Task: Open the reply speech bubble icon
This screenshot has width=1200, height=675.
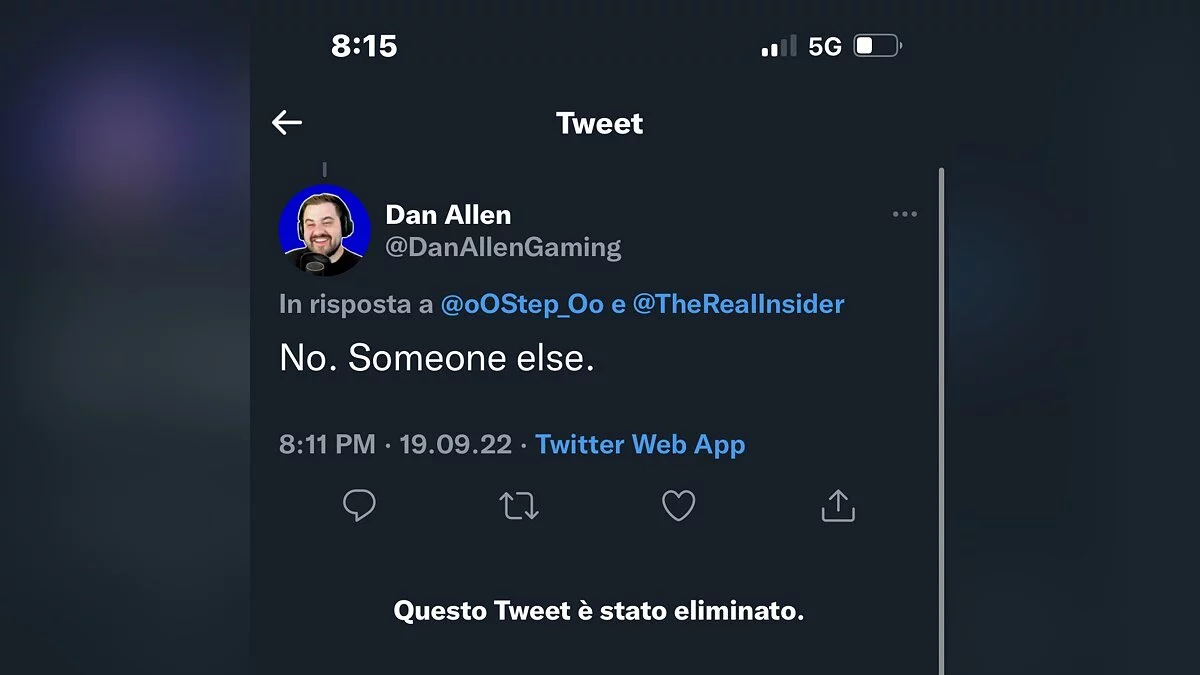Action: pyautogui.click(x=359, y=506)
